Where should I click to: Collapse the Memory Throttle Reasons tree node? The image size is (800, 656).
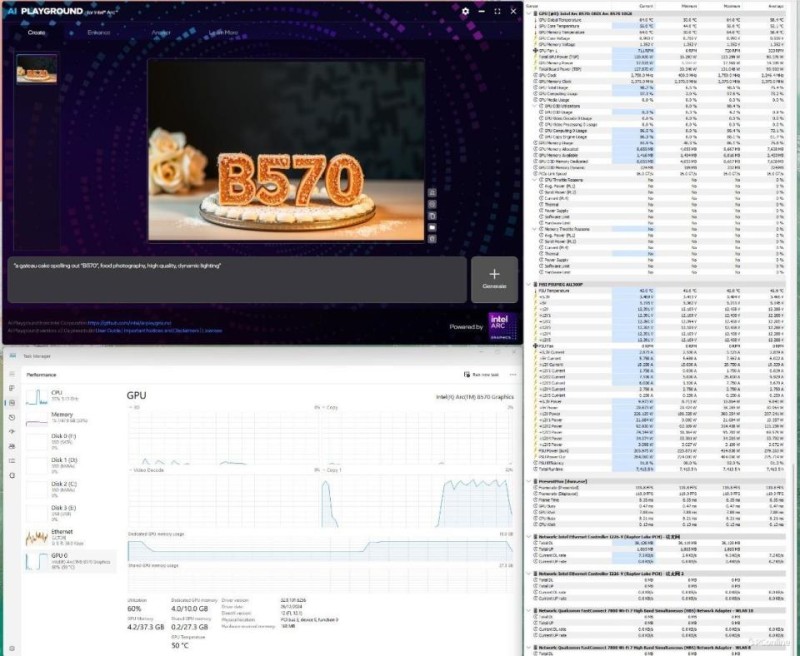click(537, 229)
